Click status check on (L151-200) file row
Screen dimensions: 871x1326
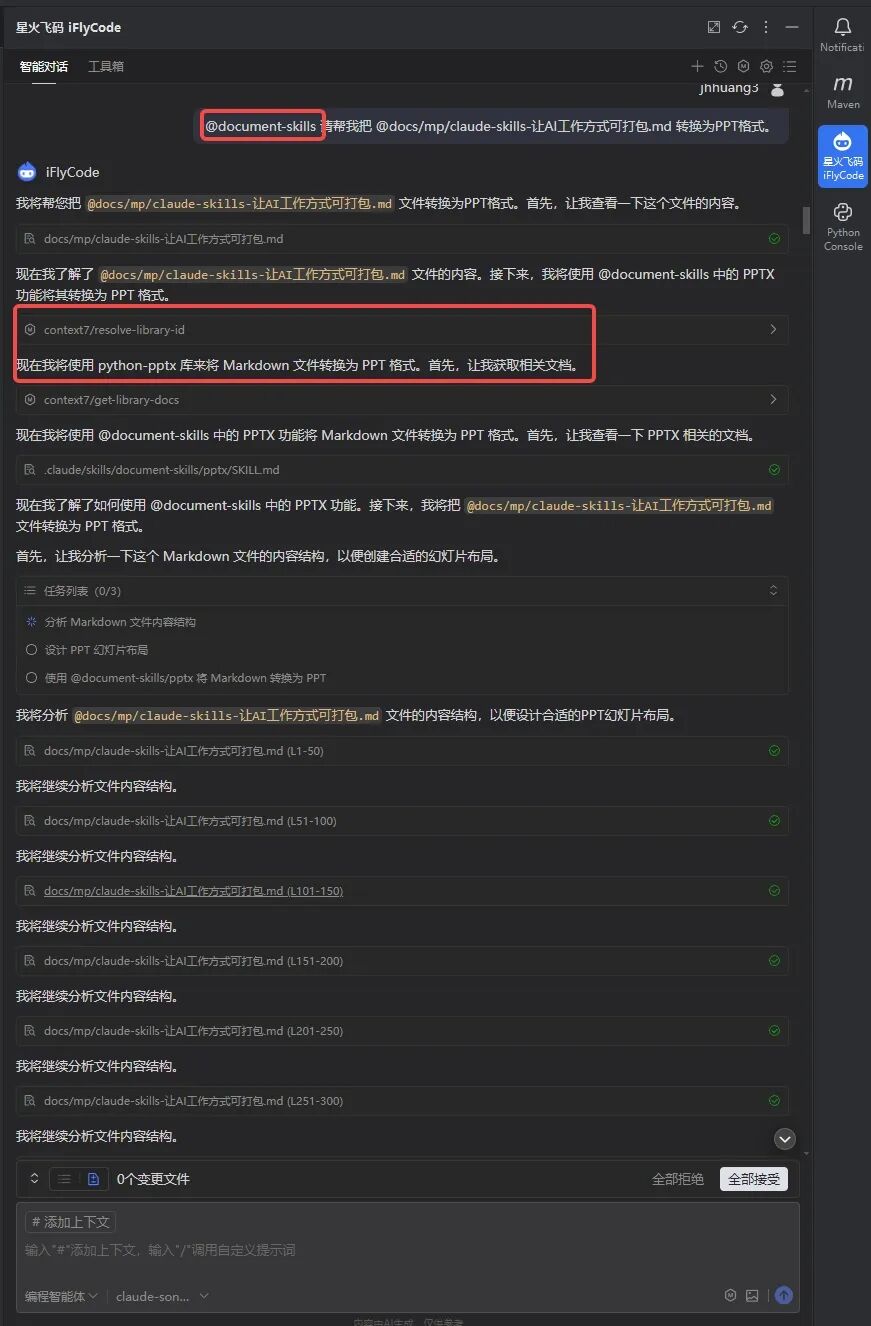click(774, 960)
